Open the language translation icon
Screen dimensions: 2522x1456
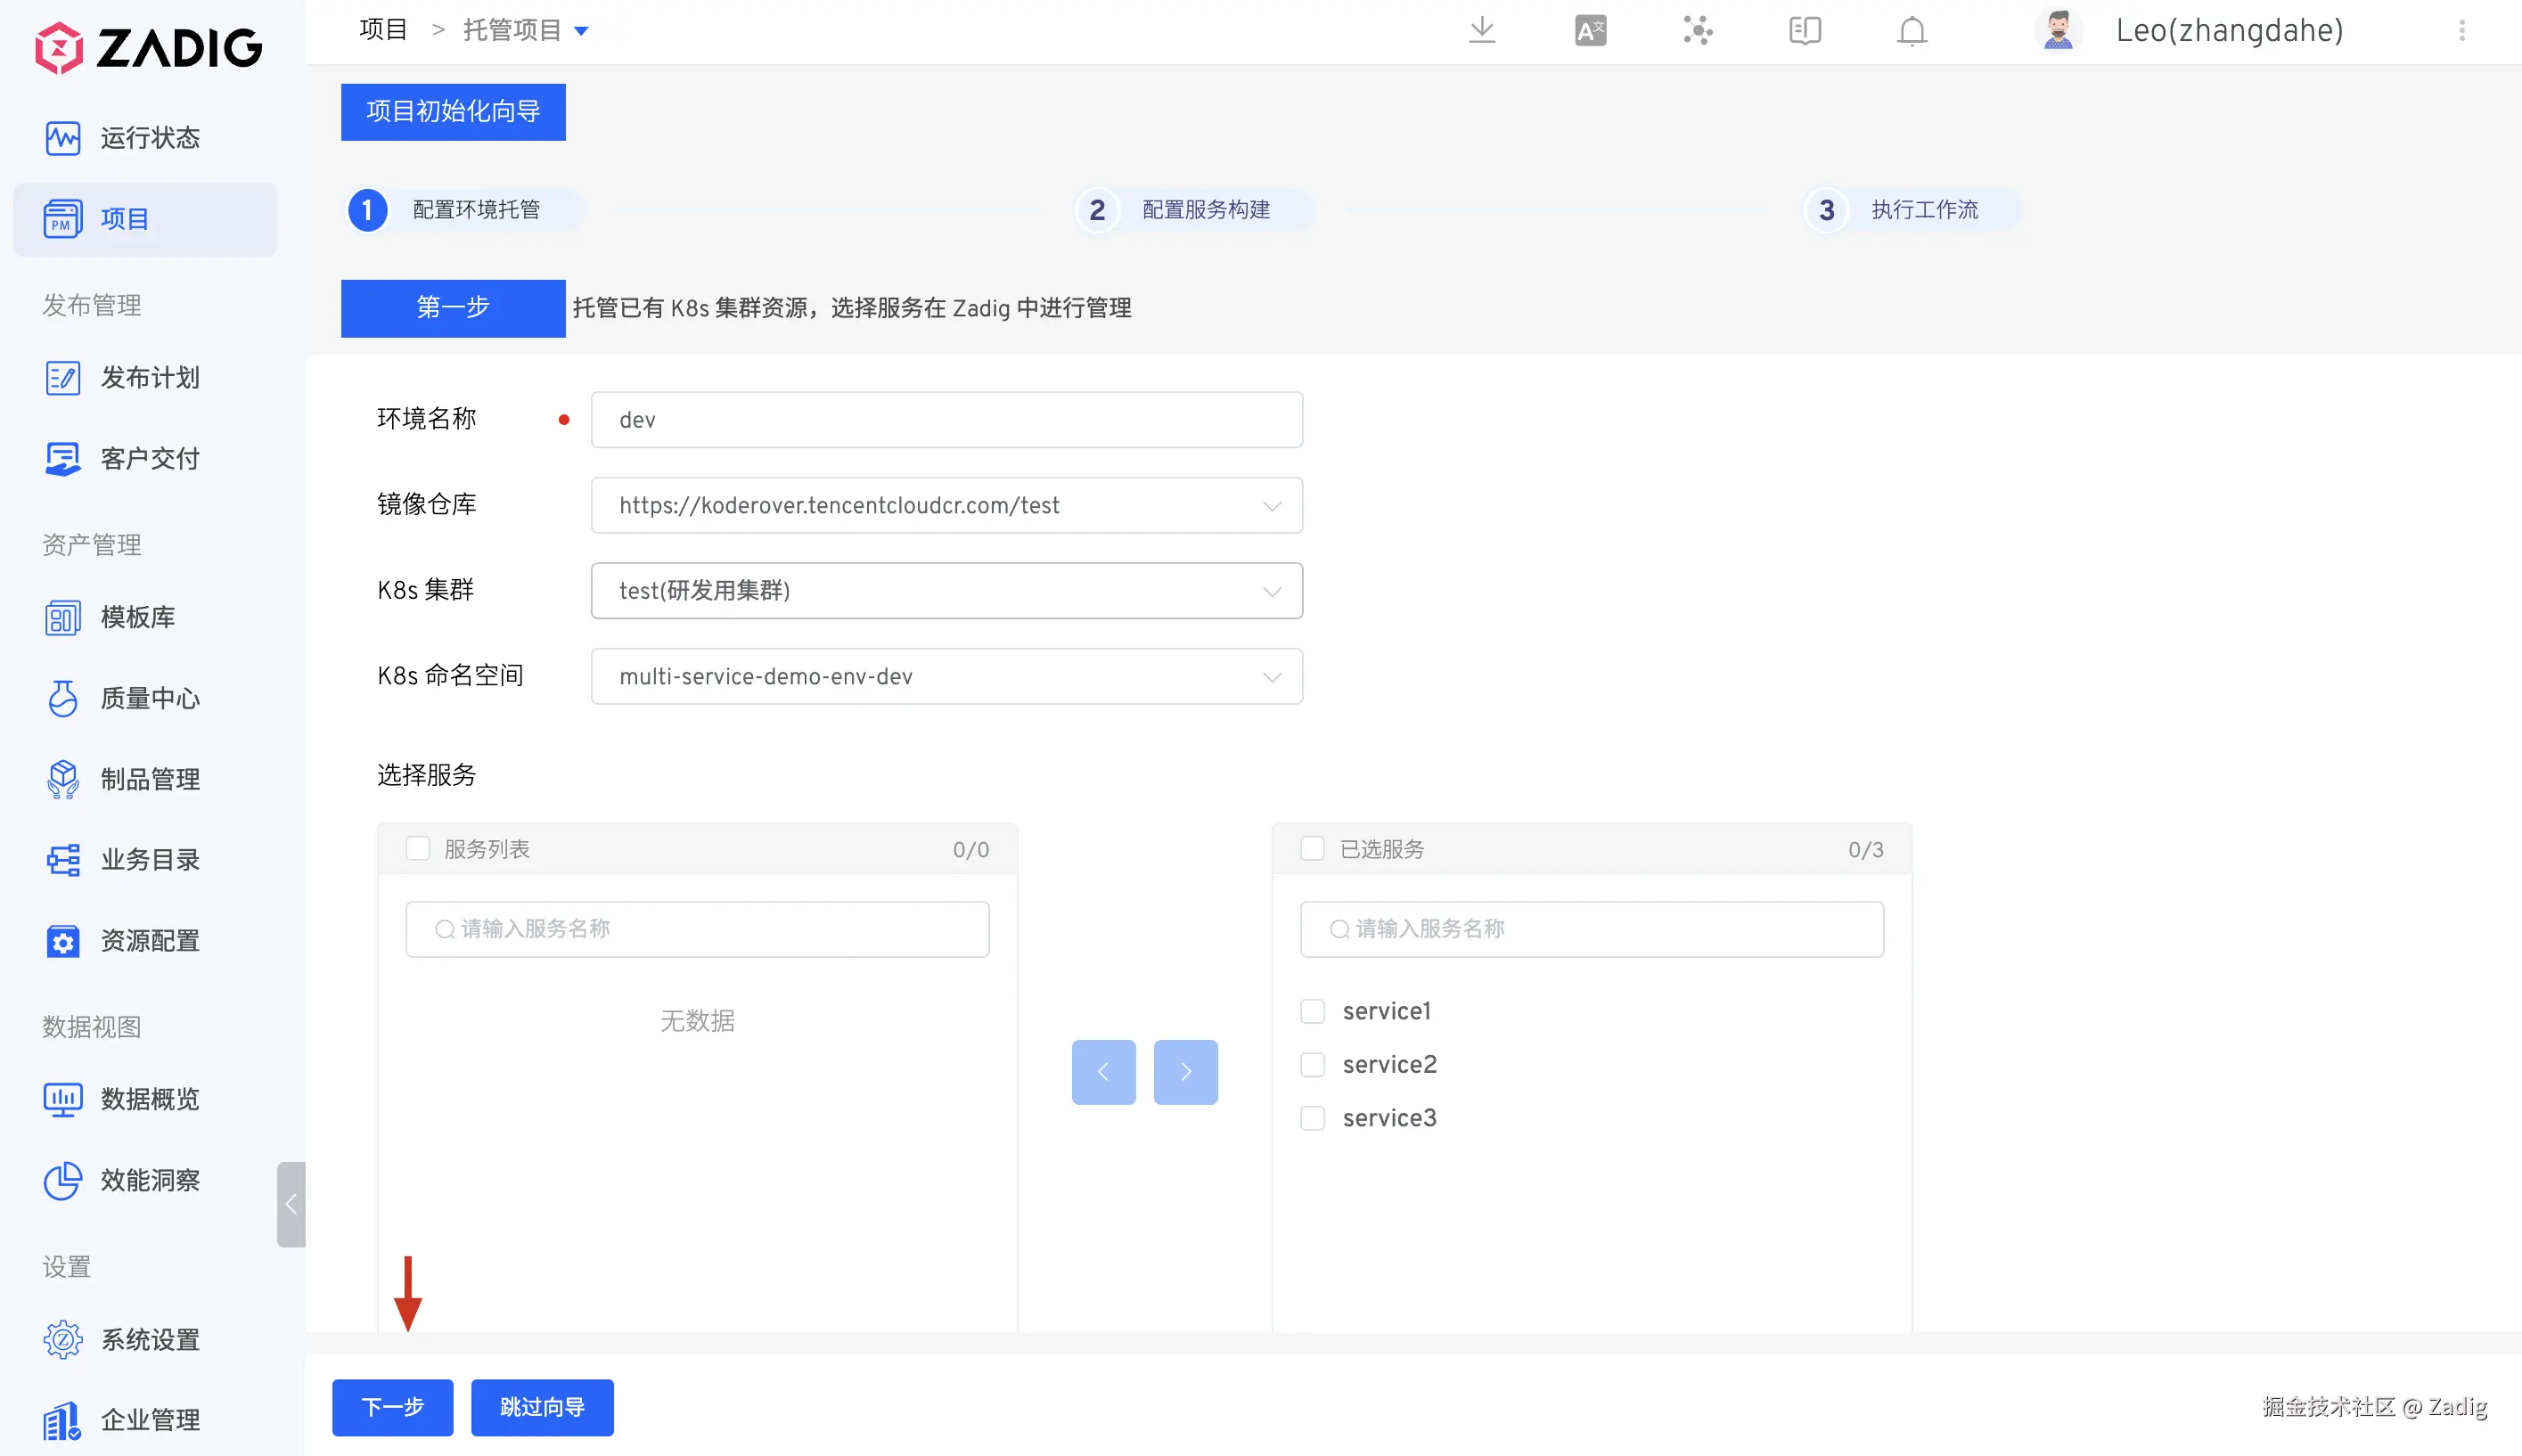1590,30
